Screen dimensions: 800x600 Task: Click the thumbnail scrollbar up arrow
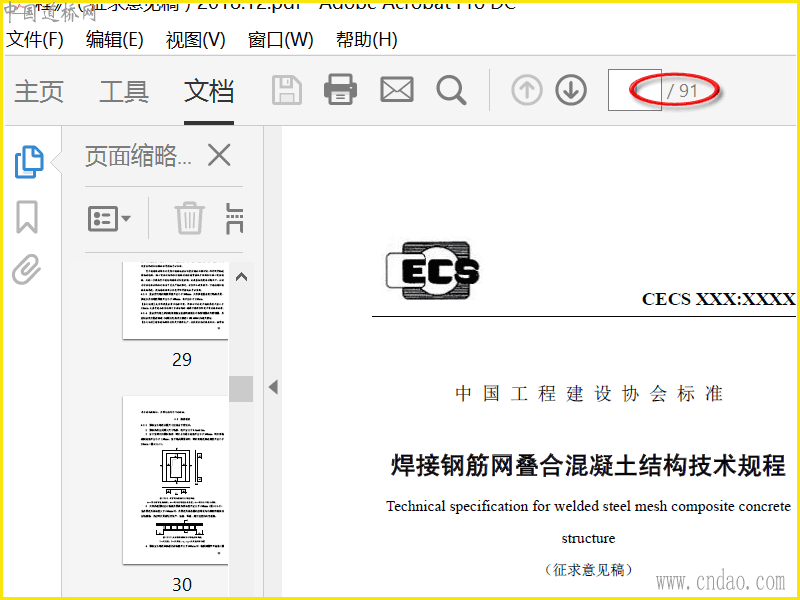(241, 277)
